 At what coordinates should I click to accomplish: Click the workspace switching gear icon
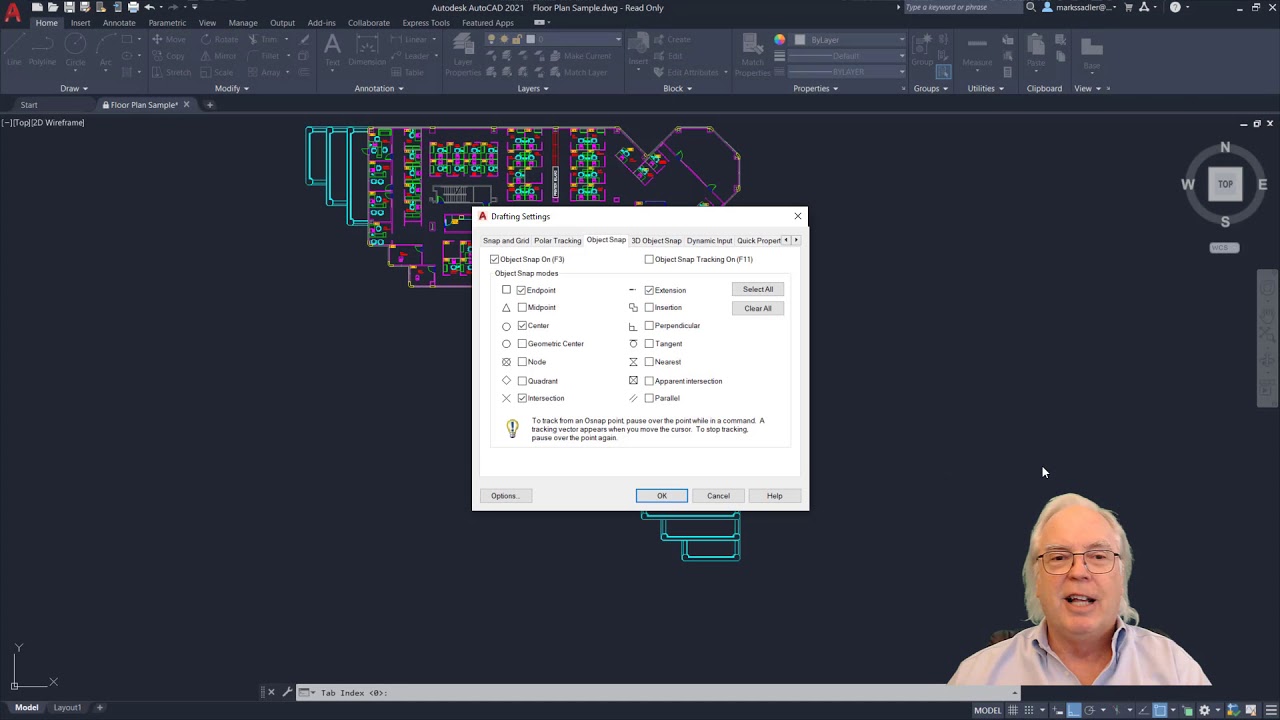click(x=1204, y=710)
